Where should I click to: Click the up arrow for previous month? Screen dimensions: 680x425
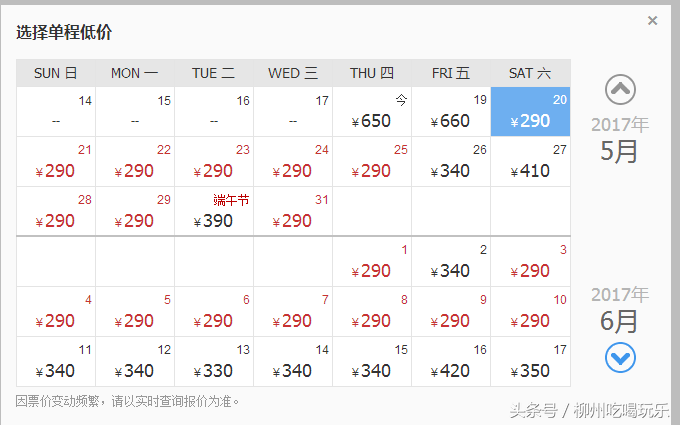tap(620, 90)
